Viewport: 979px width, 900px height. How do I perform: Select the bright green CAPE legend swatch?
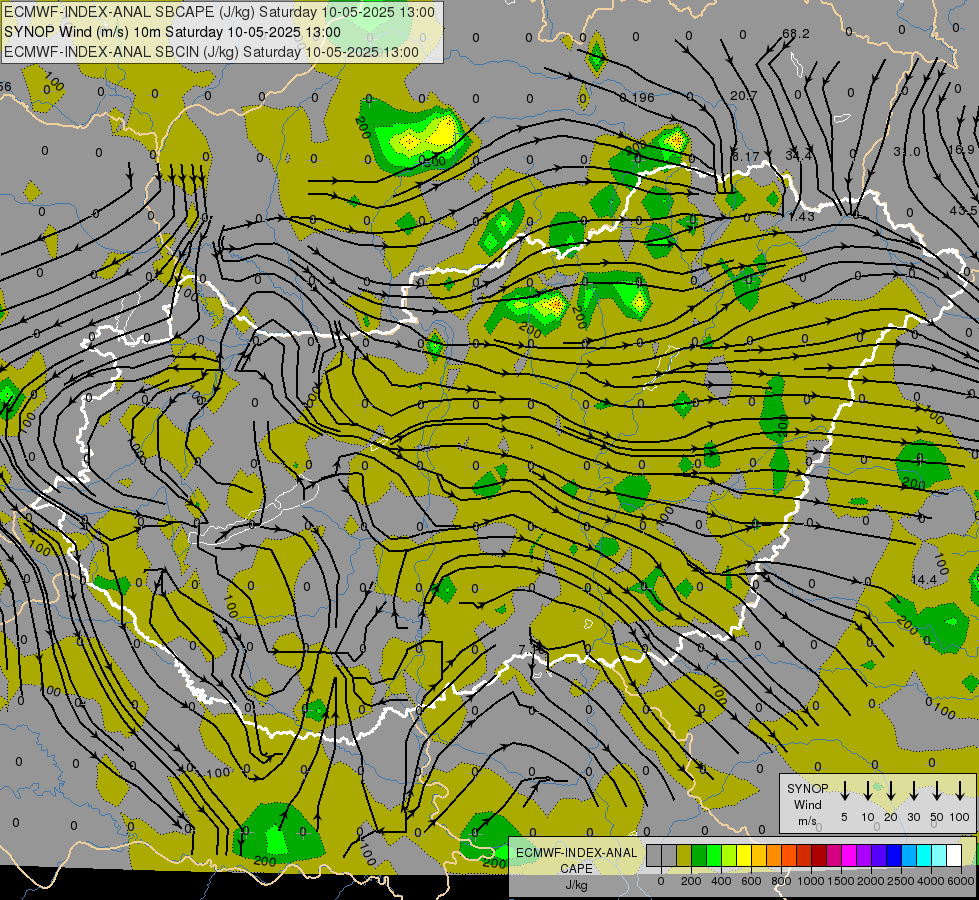[714, 855]
